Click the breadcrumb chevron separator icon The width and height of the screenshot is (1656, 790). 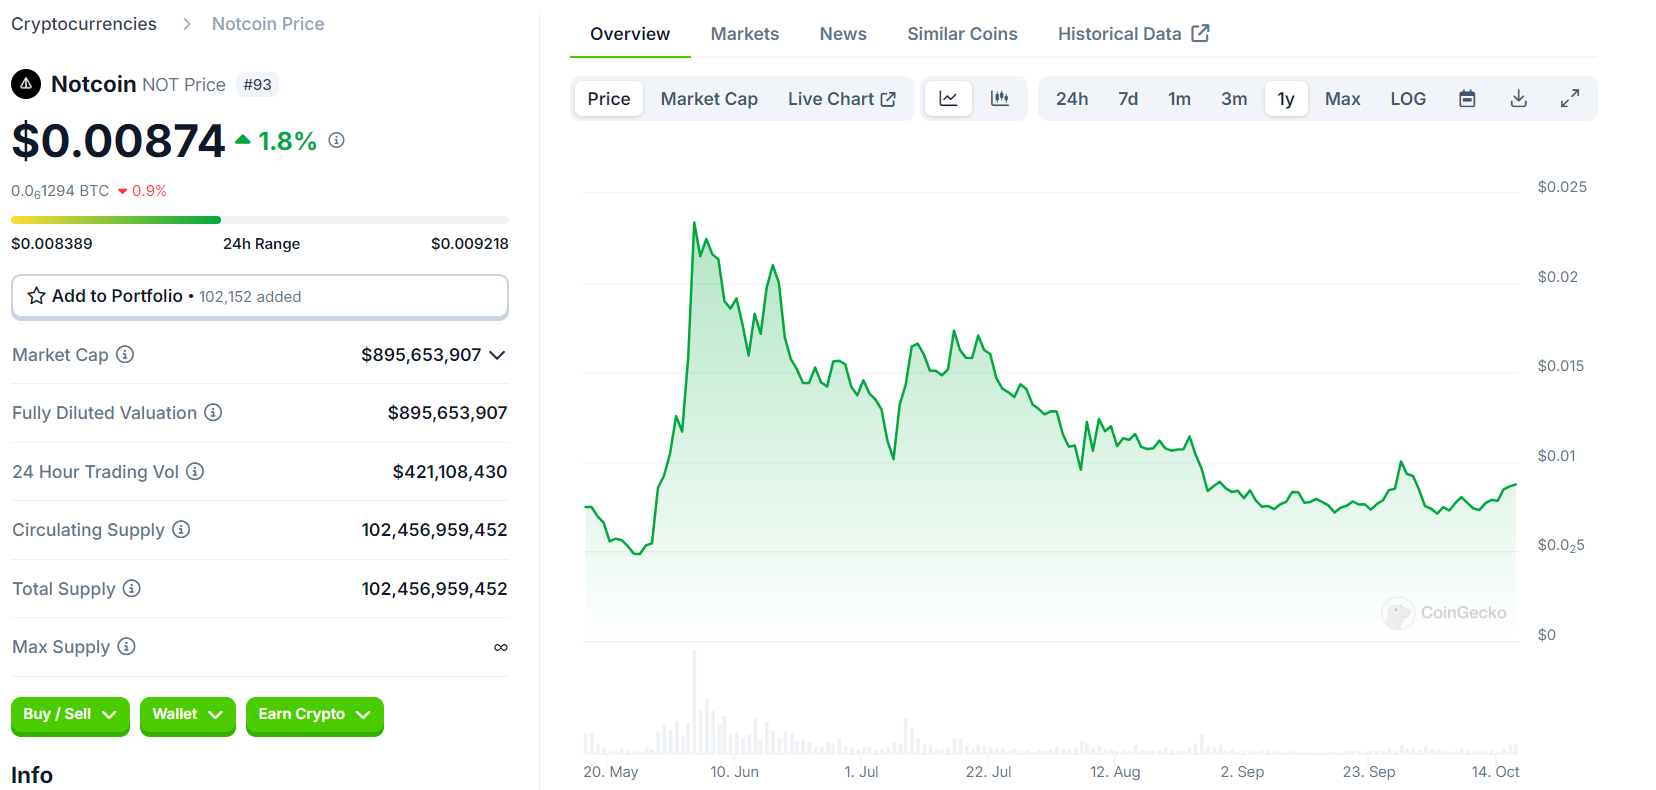(x=186, y=24)
